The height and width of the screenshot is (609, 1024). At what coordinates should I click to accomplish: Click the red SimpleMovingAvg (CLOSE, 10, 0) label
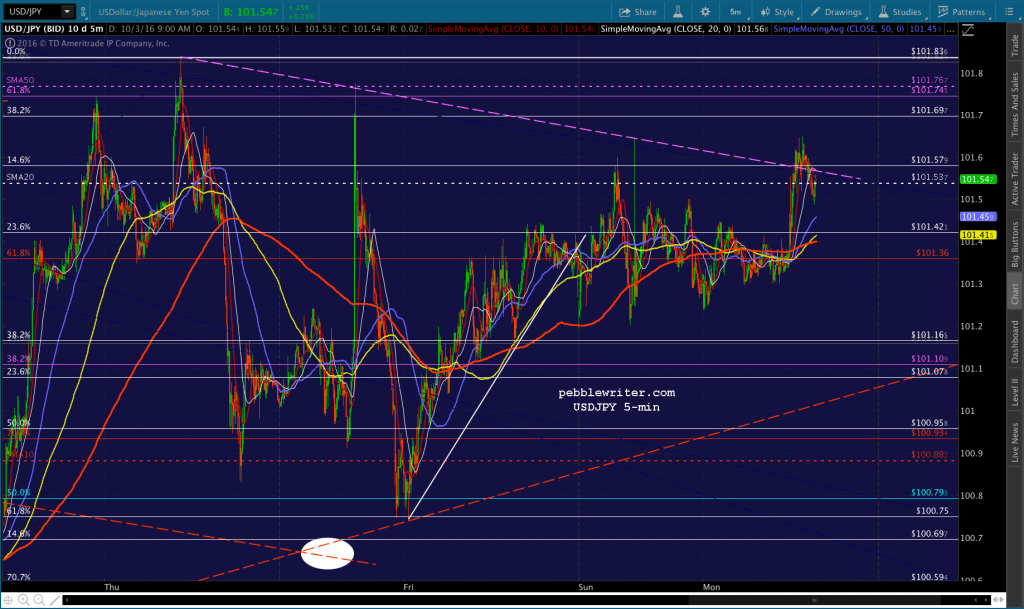click(x=493, y=29)
